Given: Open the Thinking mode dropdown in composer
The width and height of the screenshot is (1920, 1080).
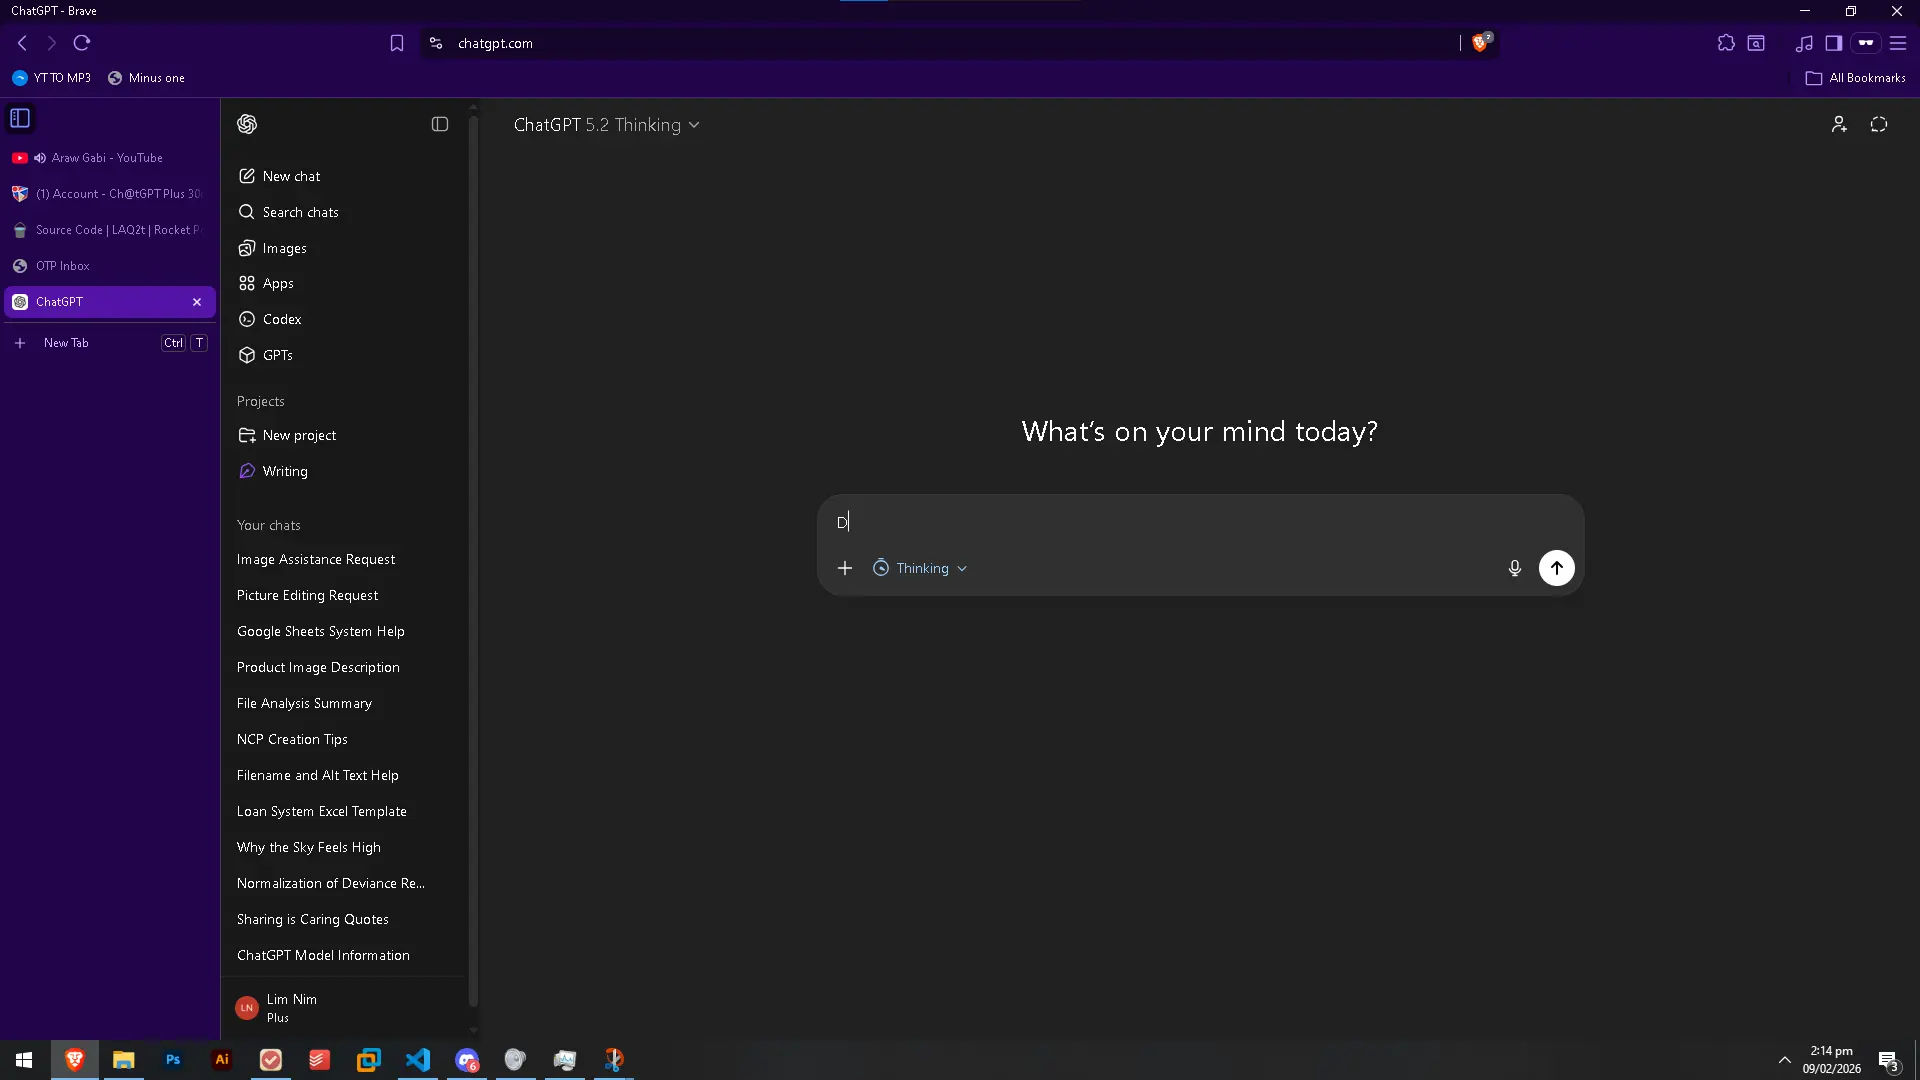Looking at the screenshot, I should click(x=920, y=568).
